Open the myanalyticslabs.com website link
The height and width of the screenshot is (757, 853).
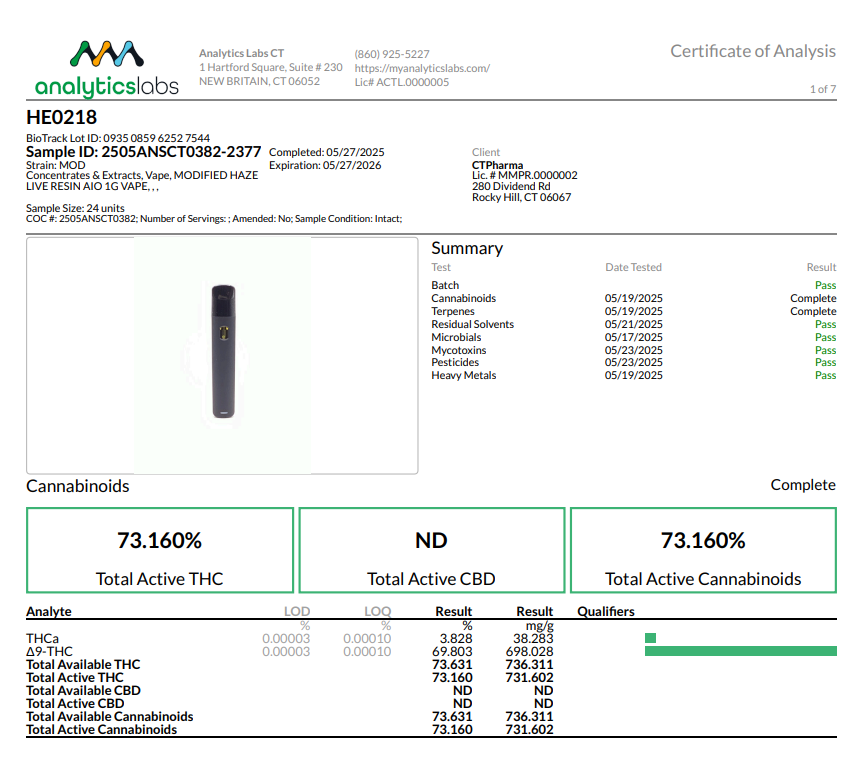tap(421, 68)
